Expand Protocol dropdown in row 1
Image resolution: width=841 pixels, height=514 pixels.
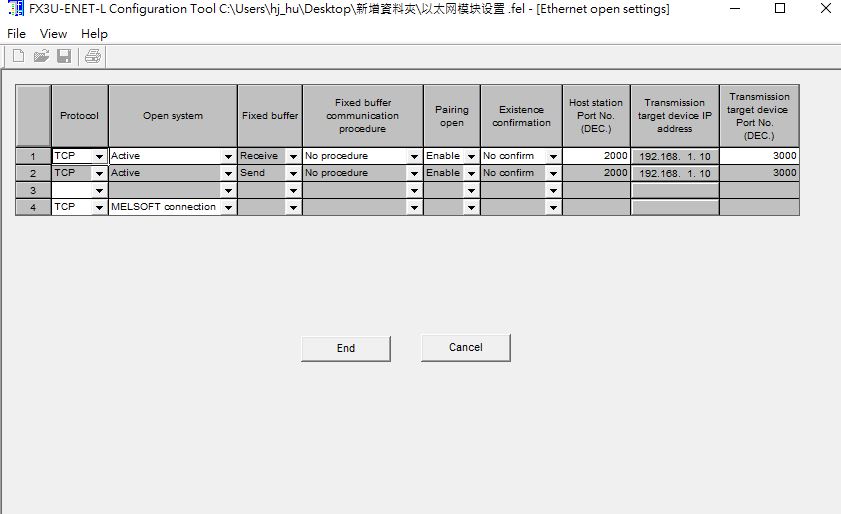[x=99, y=157]
